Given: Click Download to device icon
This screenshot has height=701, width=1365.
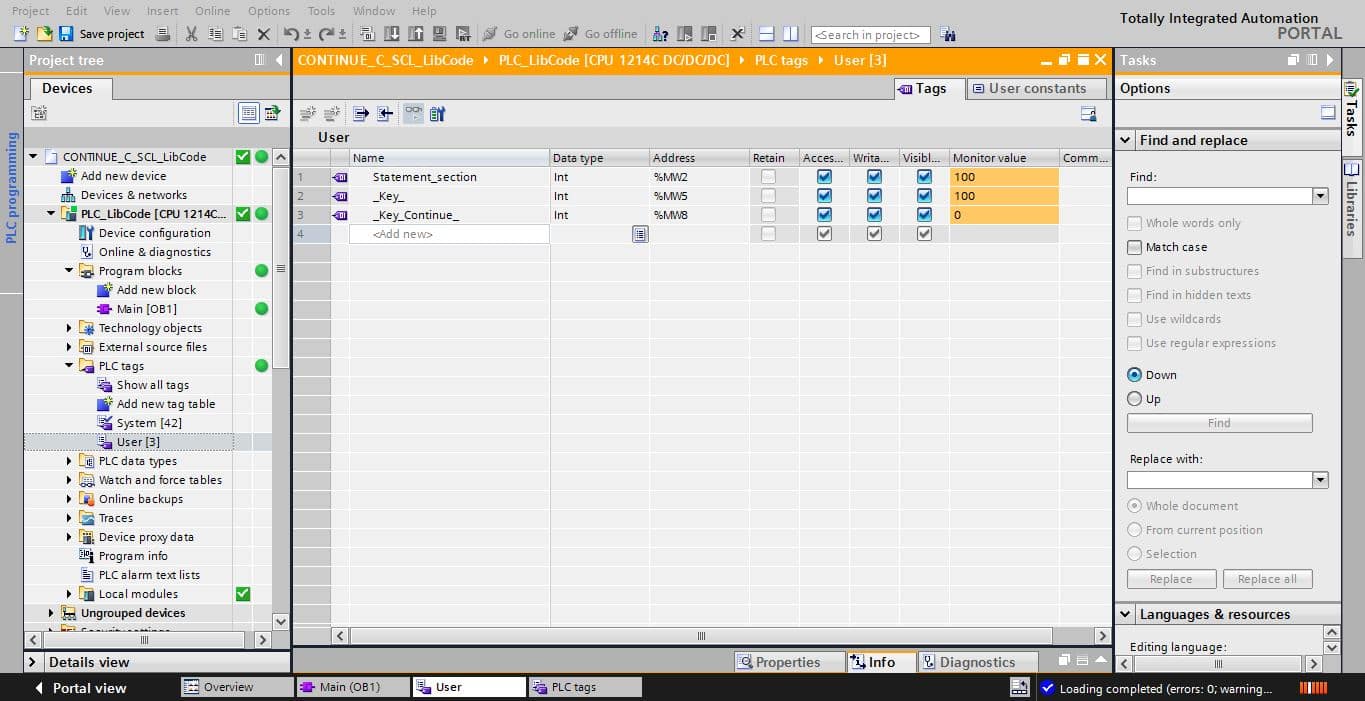Looking at the screenshot, I should point(392,34).
